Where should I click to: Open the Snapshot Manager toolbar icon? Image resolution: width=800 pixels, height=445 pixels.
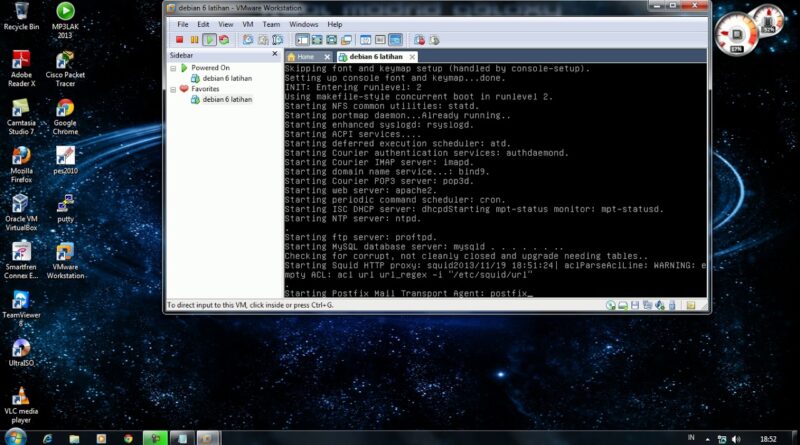[x=278, y=40]
